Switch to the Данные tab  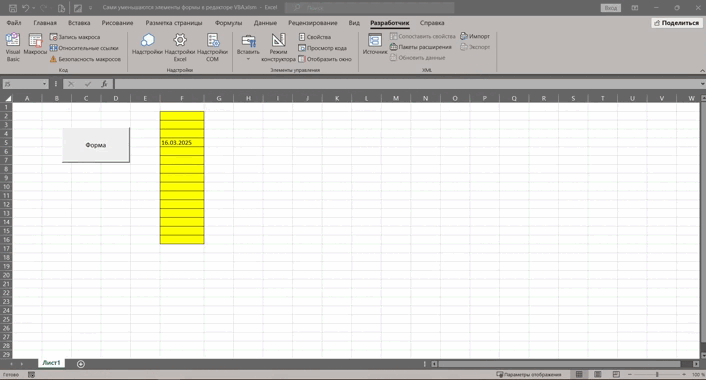(265, 23)
